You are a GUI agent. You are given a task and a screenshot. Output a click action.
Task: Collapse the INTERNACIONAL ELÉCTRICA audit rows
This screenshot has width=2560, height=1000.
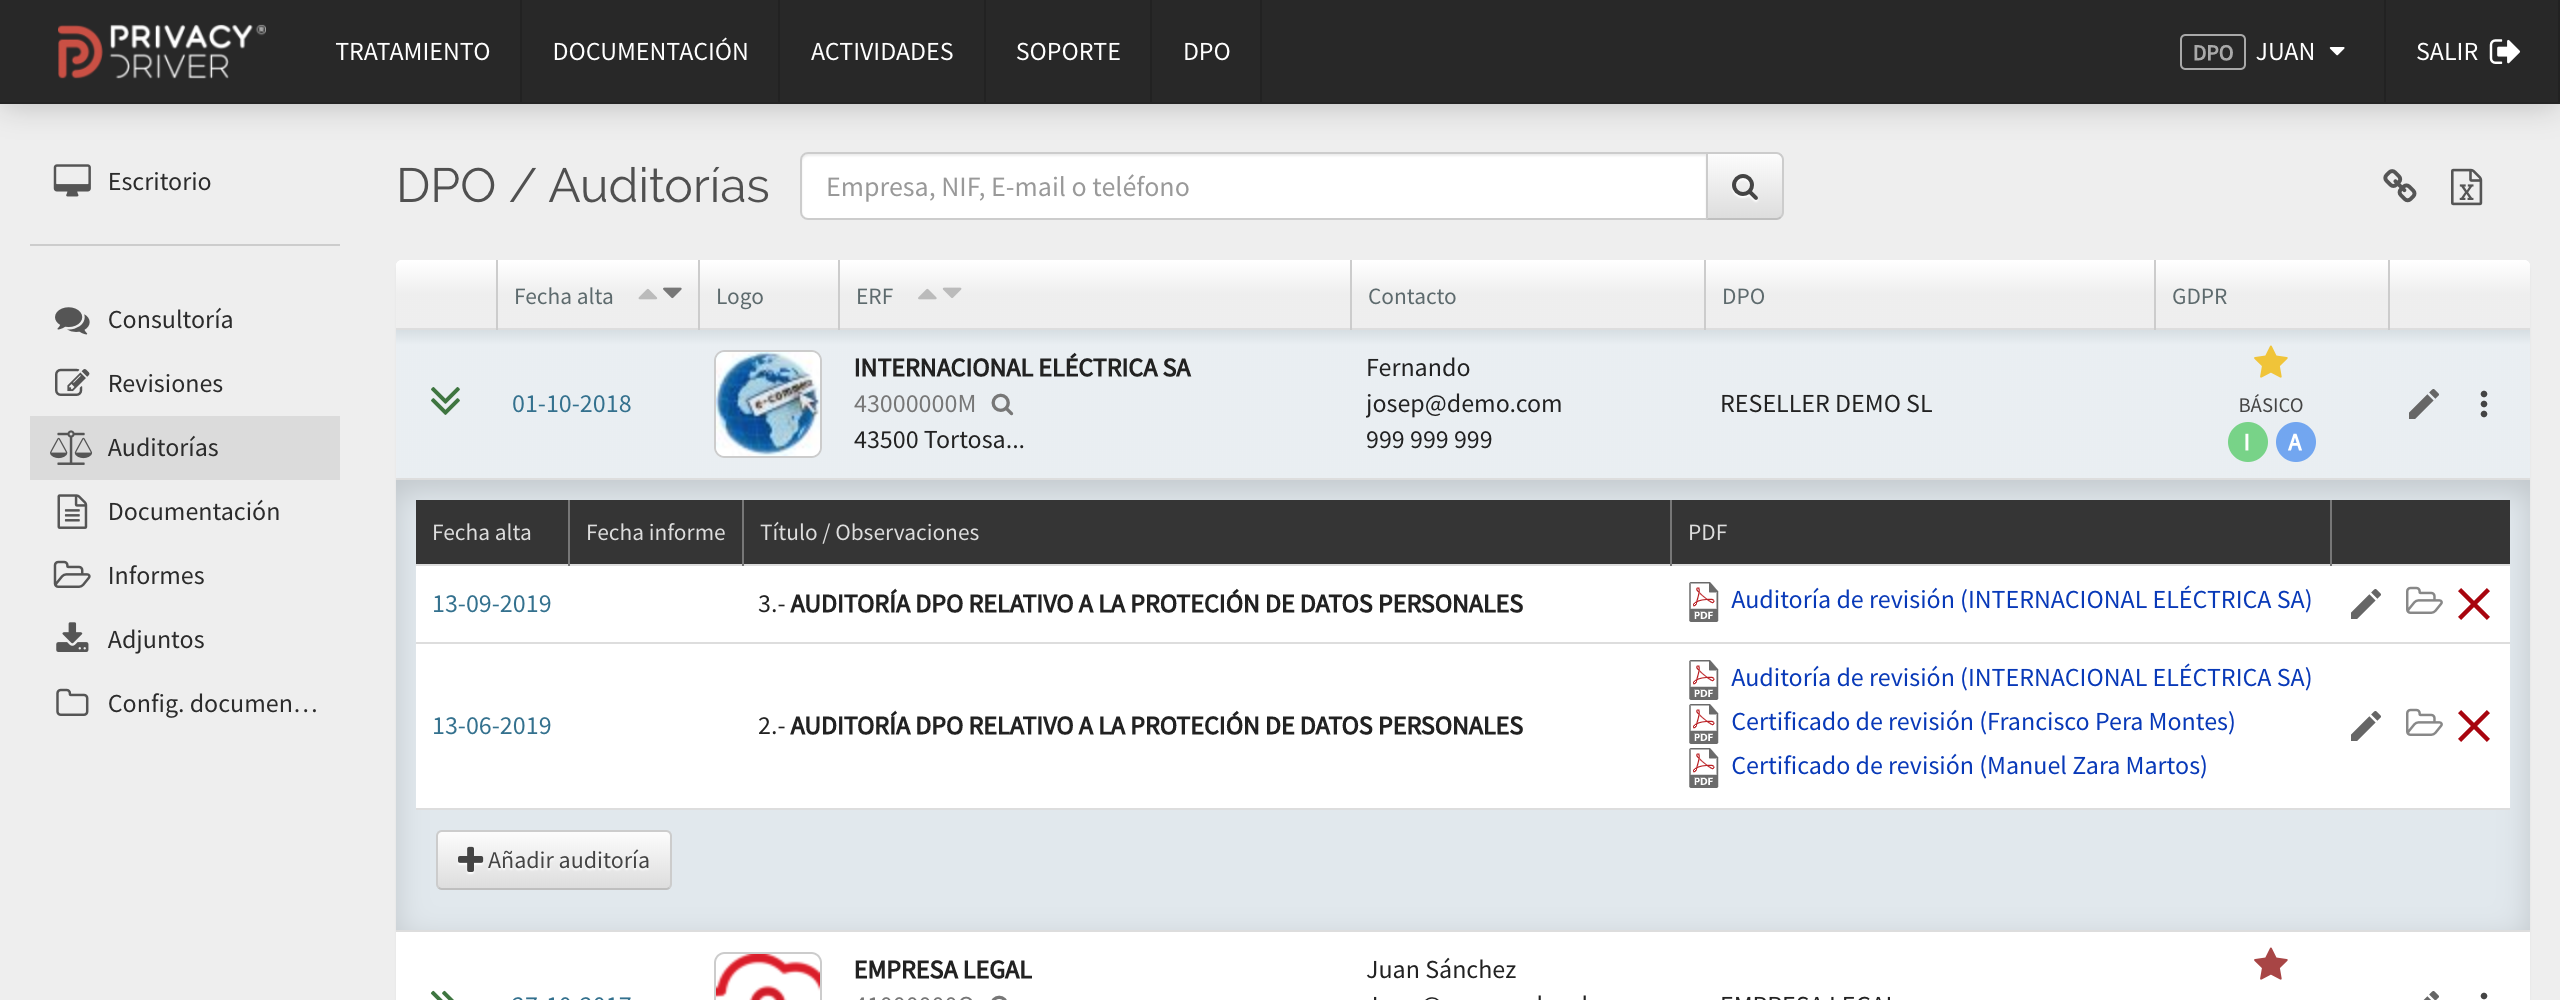point(445,401)
